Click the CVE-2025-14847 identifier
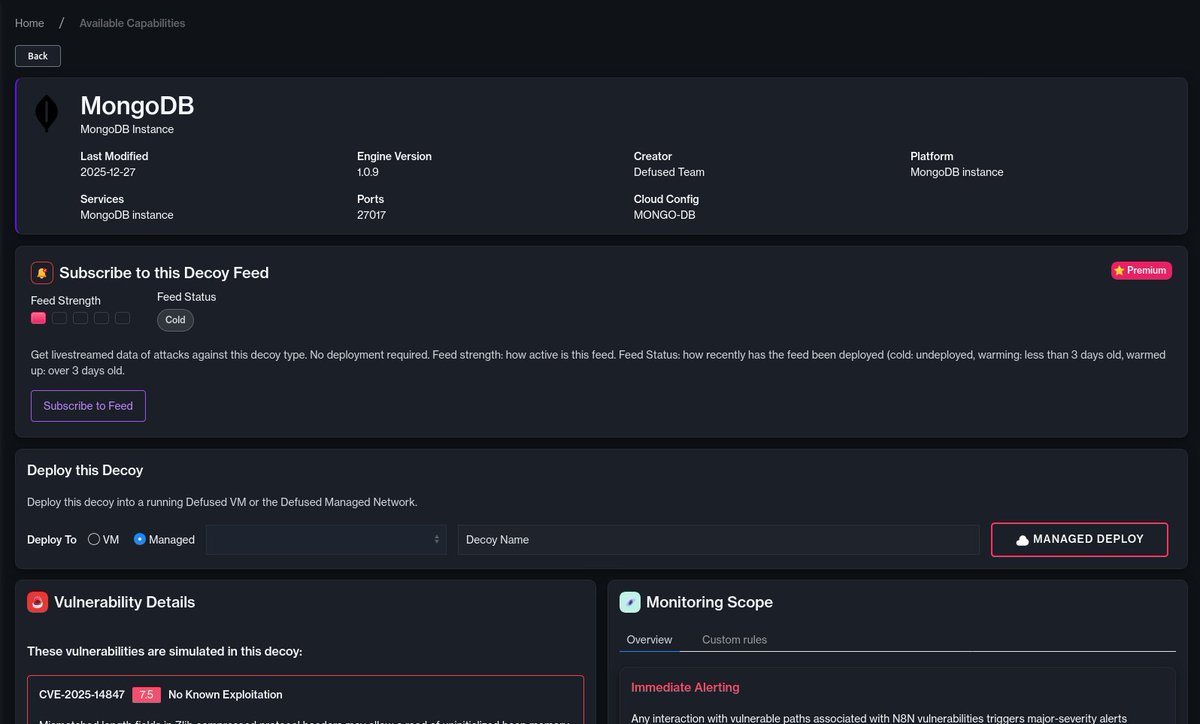Image resolution: width=1200 pixels, height=724 pixels. (82, 695)
